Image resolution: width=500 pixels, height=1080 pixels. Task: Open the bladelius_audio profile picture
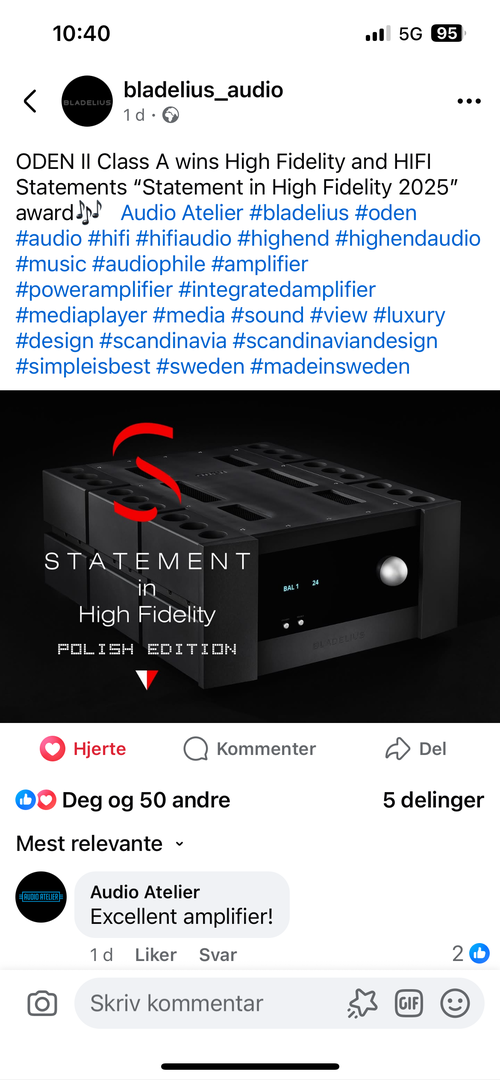point(87,101)
